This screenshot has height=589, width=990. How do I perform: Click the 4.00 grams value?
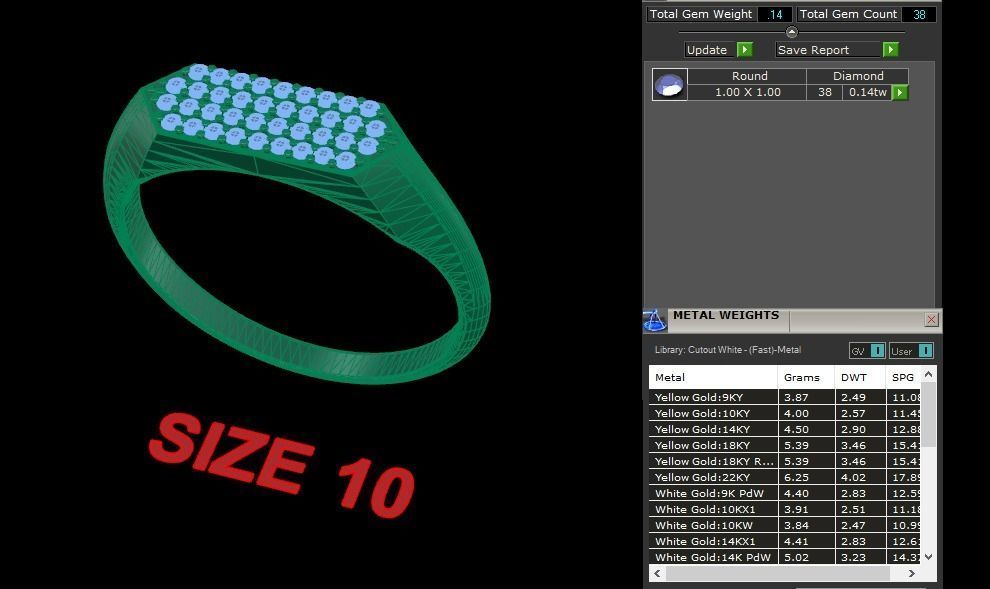click(796, 413)
